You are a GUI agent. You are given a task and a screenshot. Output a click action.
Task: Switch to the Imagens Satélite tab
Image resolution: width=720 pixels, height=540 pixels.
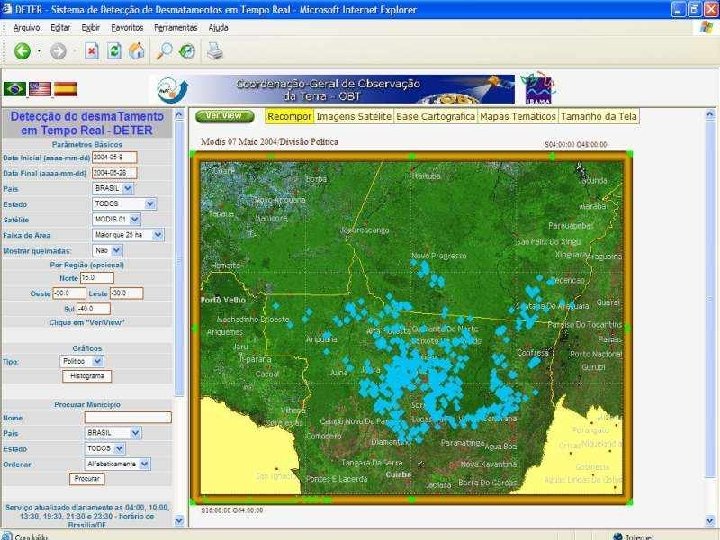[x=354, y=117]
